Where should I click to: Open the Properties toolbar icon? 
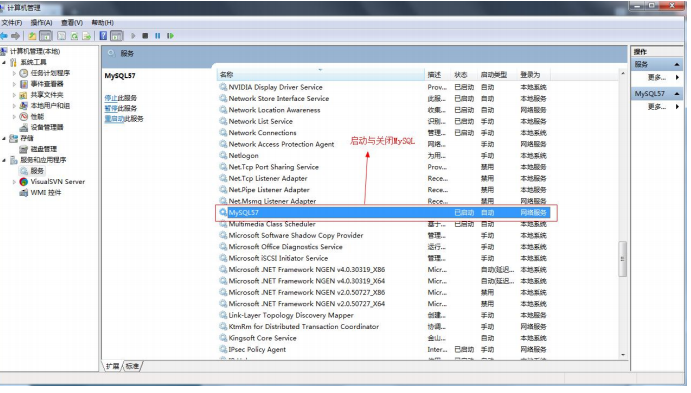coord(61,36)
